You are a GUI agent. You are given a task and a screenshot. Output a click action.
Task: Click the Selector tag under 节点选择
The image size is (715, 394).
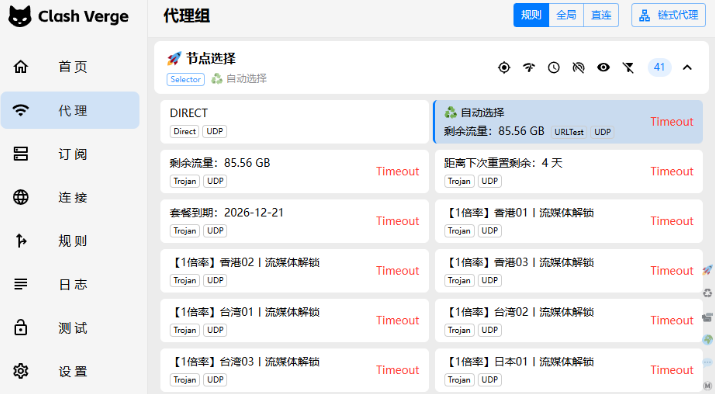tap(186, 79)
